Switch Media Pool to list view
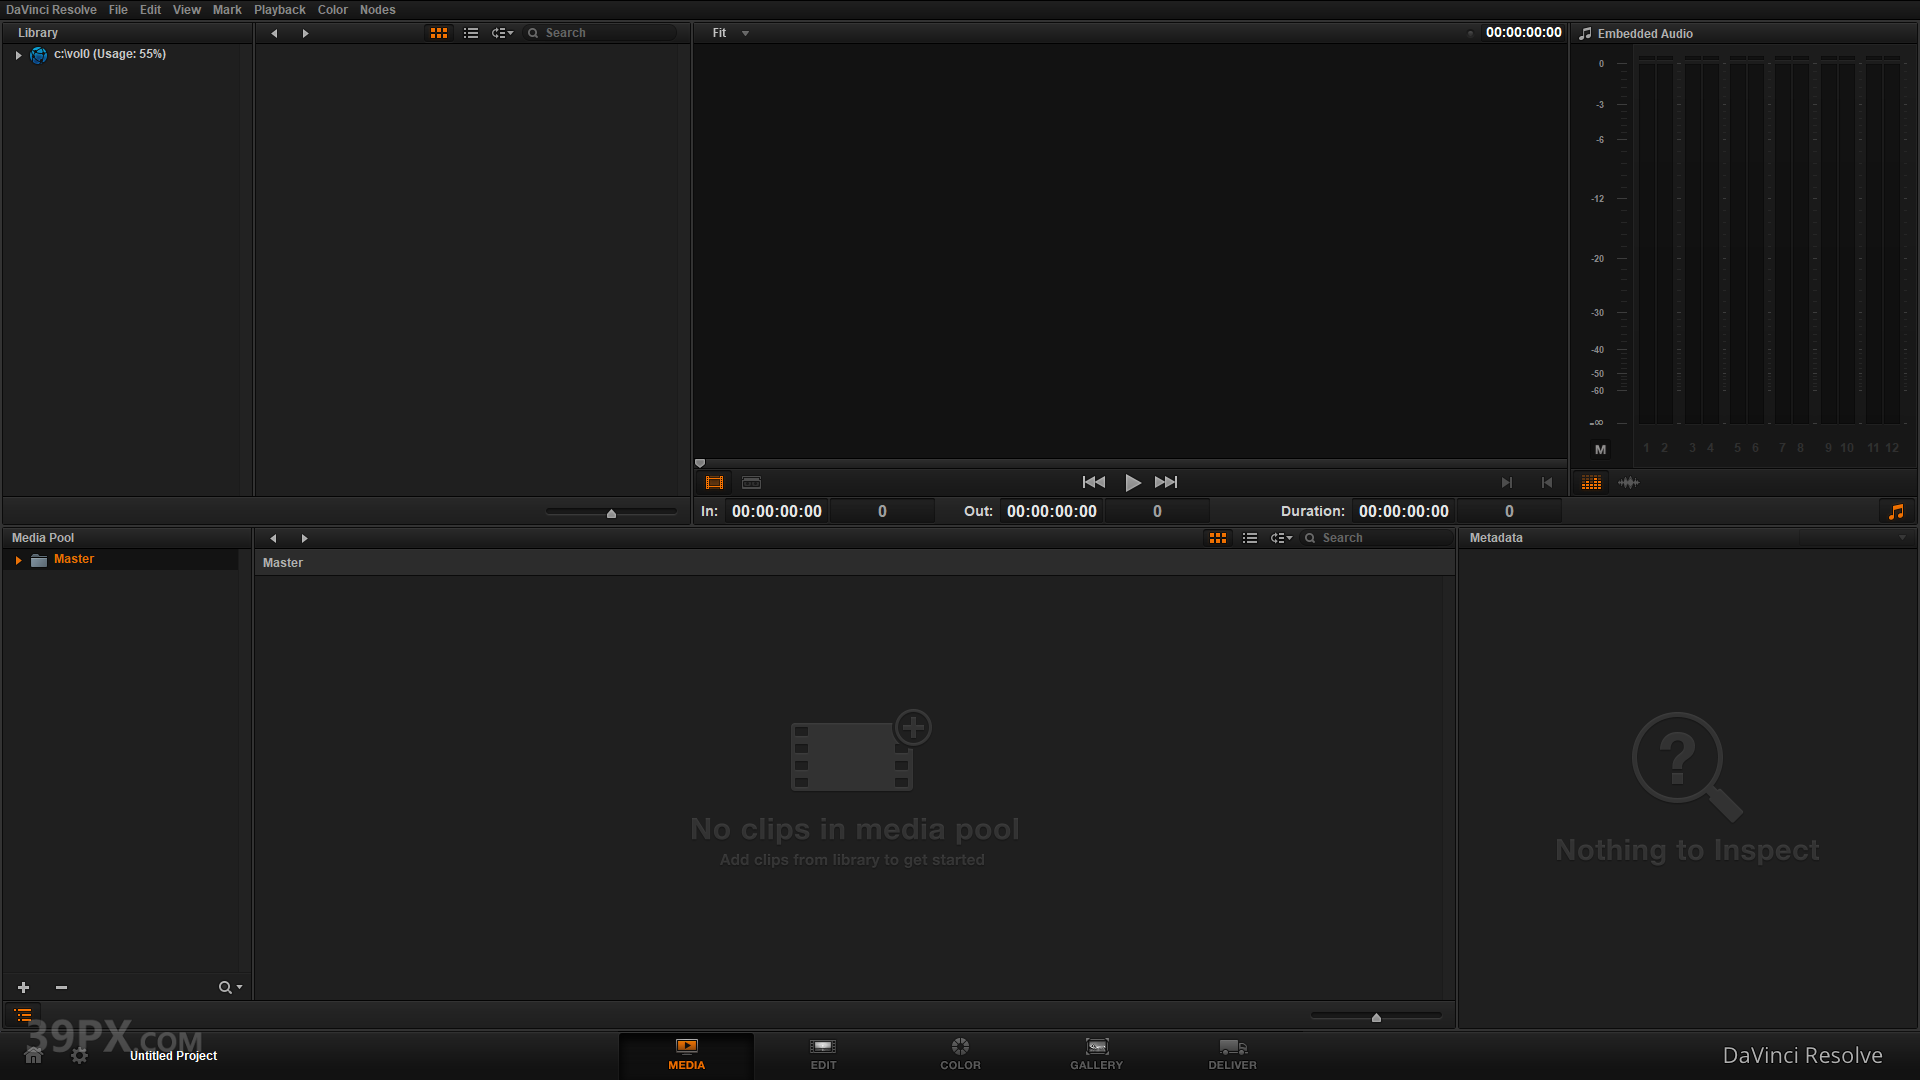The image size is (1920, 1080). [x=1249, y=537]
